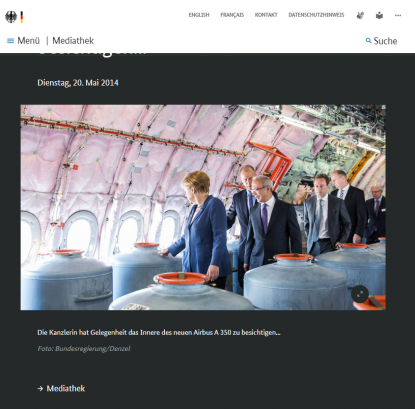Expand the Menü navigation
Image resolution: width=415 pixels, height=409 pixels.
(x=23, y=41)
